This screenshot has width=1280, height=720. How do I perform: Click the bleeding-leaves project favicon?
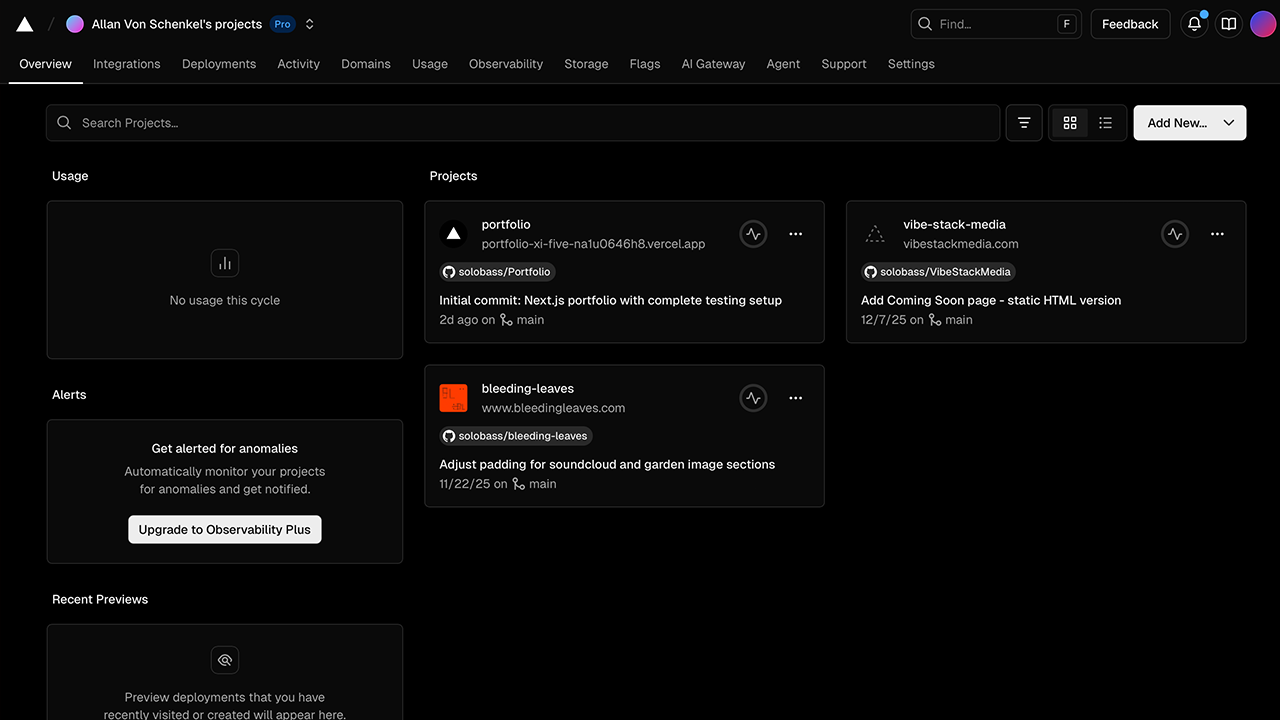coord(453,397)
